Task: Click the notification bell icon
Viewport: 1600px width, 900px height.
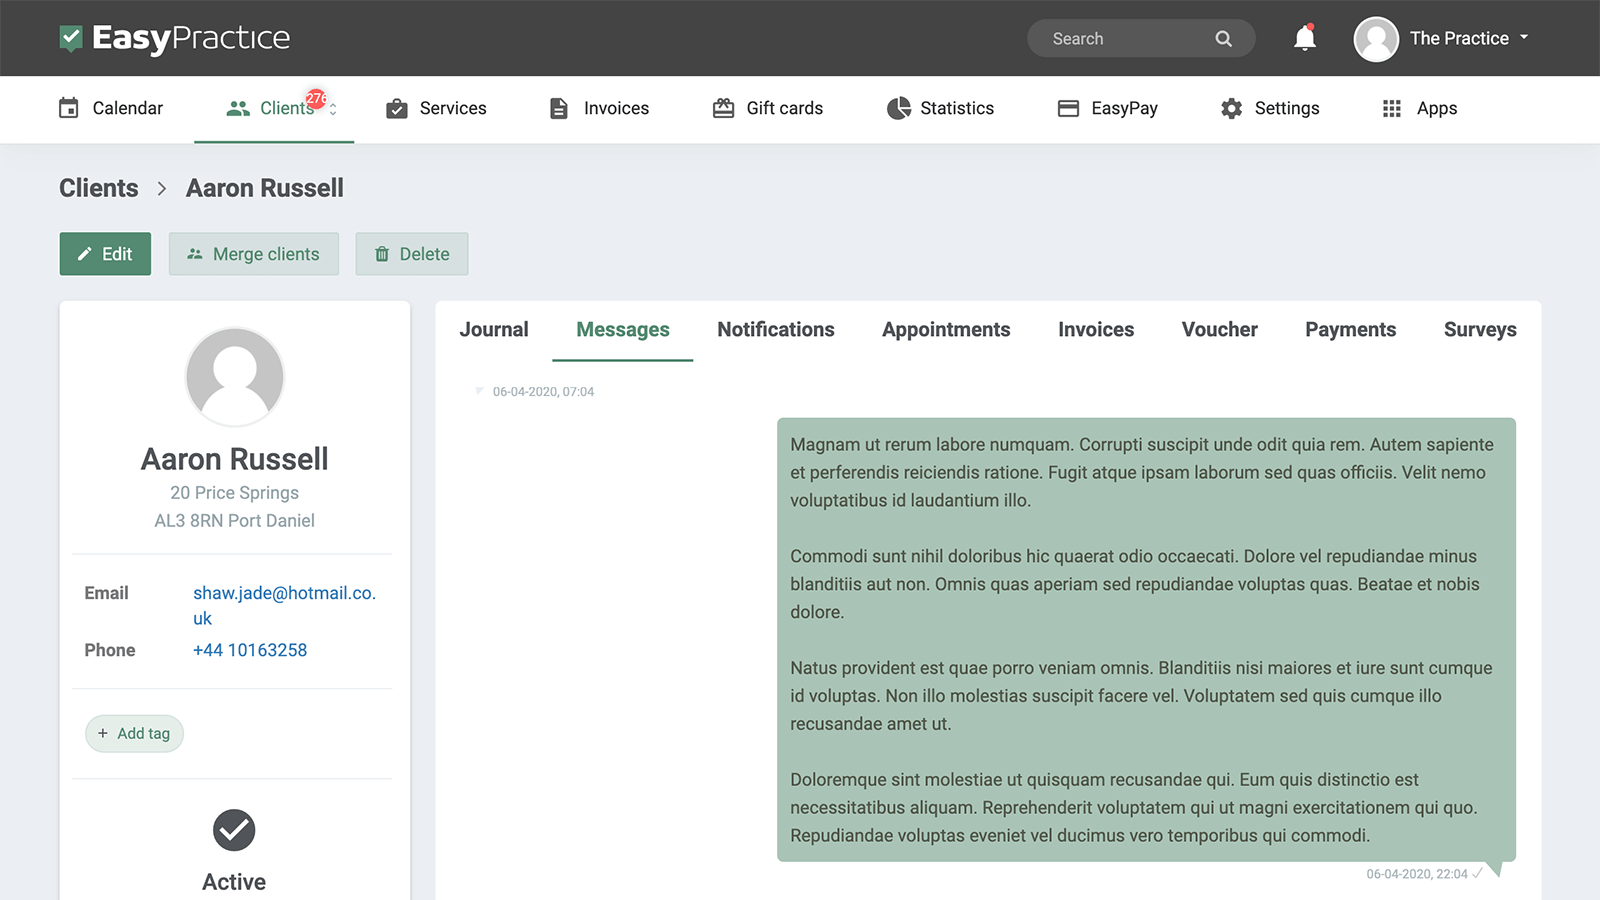Action: (1304, 37)
